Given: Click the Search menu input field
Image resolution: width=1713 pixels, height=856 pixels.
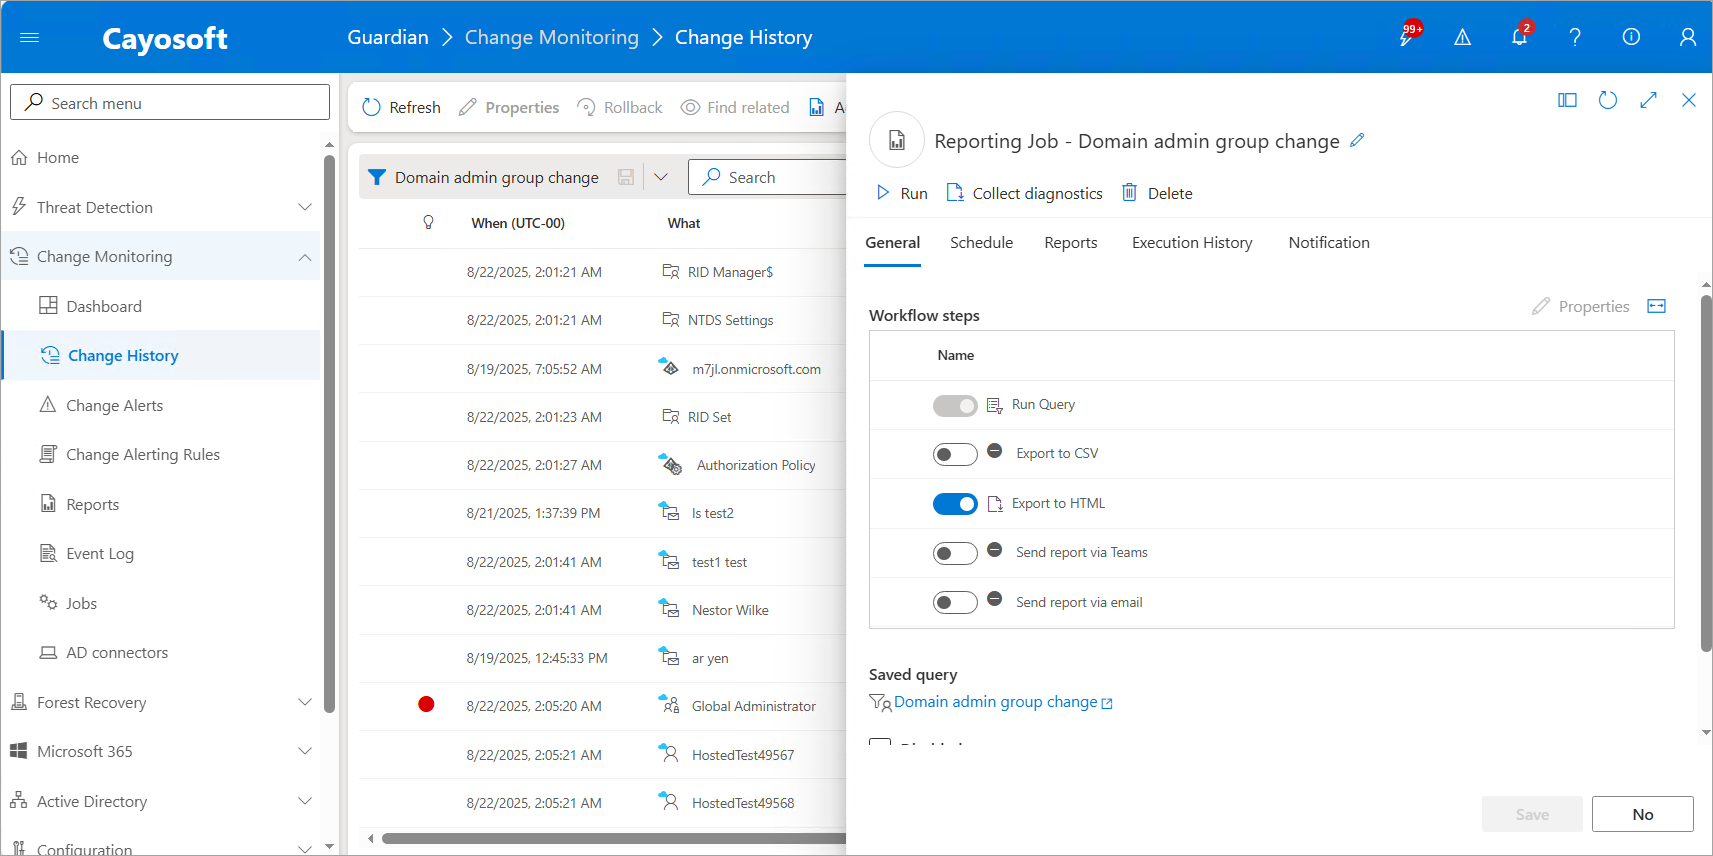Looking at the screenshot, I should (x=170, y=102).
